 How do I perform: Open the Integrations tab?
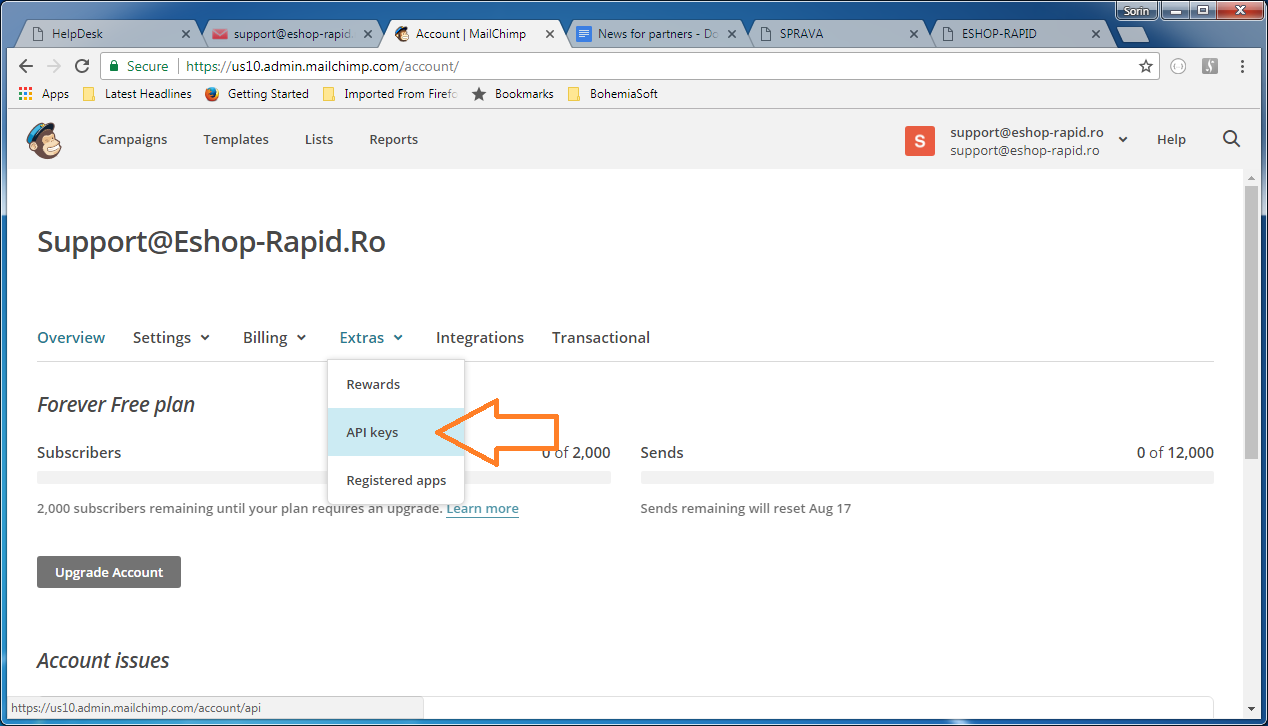click(480, 338)
